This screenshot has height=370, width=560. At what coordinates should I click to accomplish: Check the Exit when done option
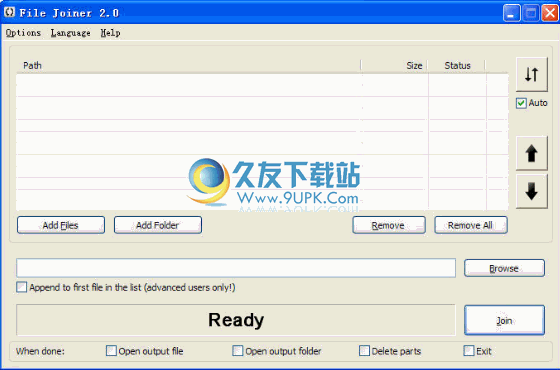coord(469,351)
